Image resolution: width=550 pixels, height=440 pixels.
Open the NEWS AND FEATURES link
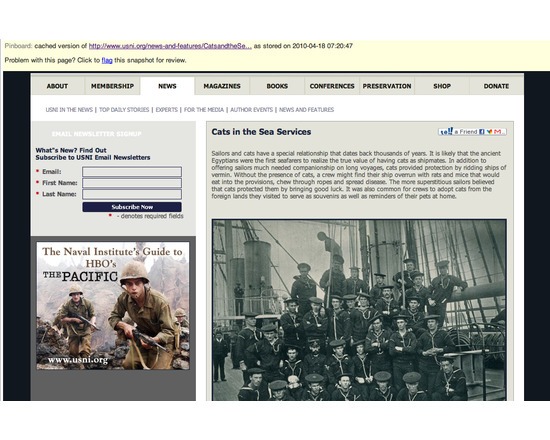[307, 110]
